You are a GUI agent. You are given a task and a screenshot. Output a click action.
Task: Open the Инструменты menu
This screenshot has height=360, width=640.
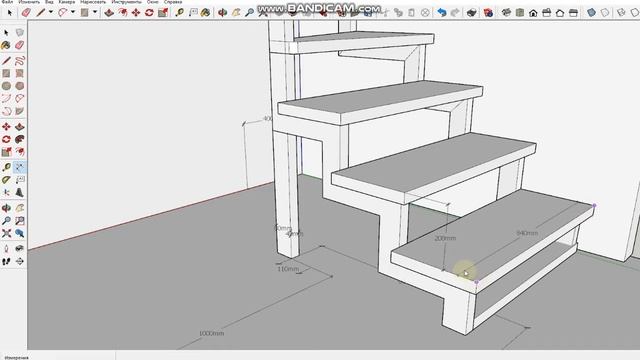[127, 2]
